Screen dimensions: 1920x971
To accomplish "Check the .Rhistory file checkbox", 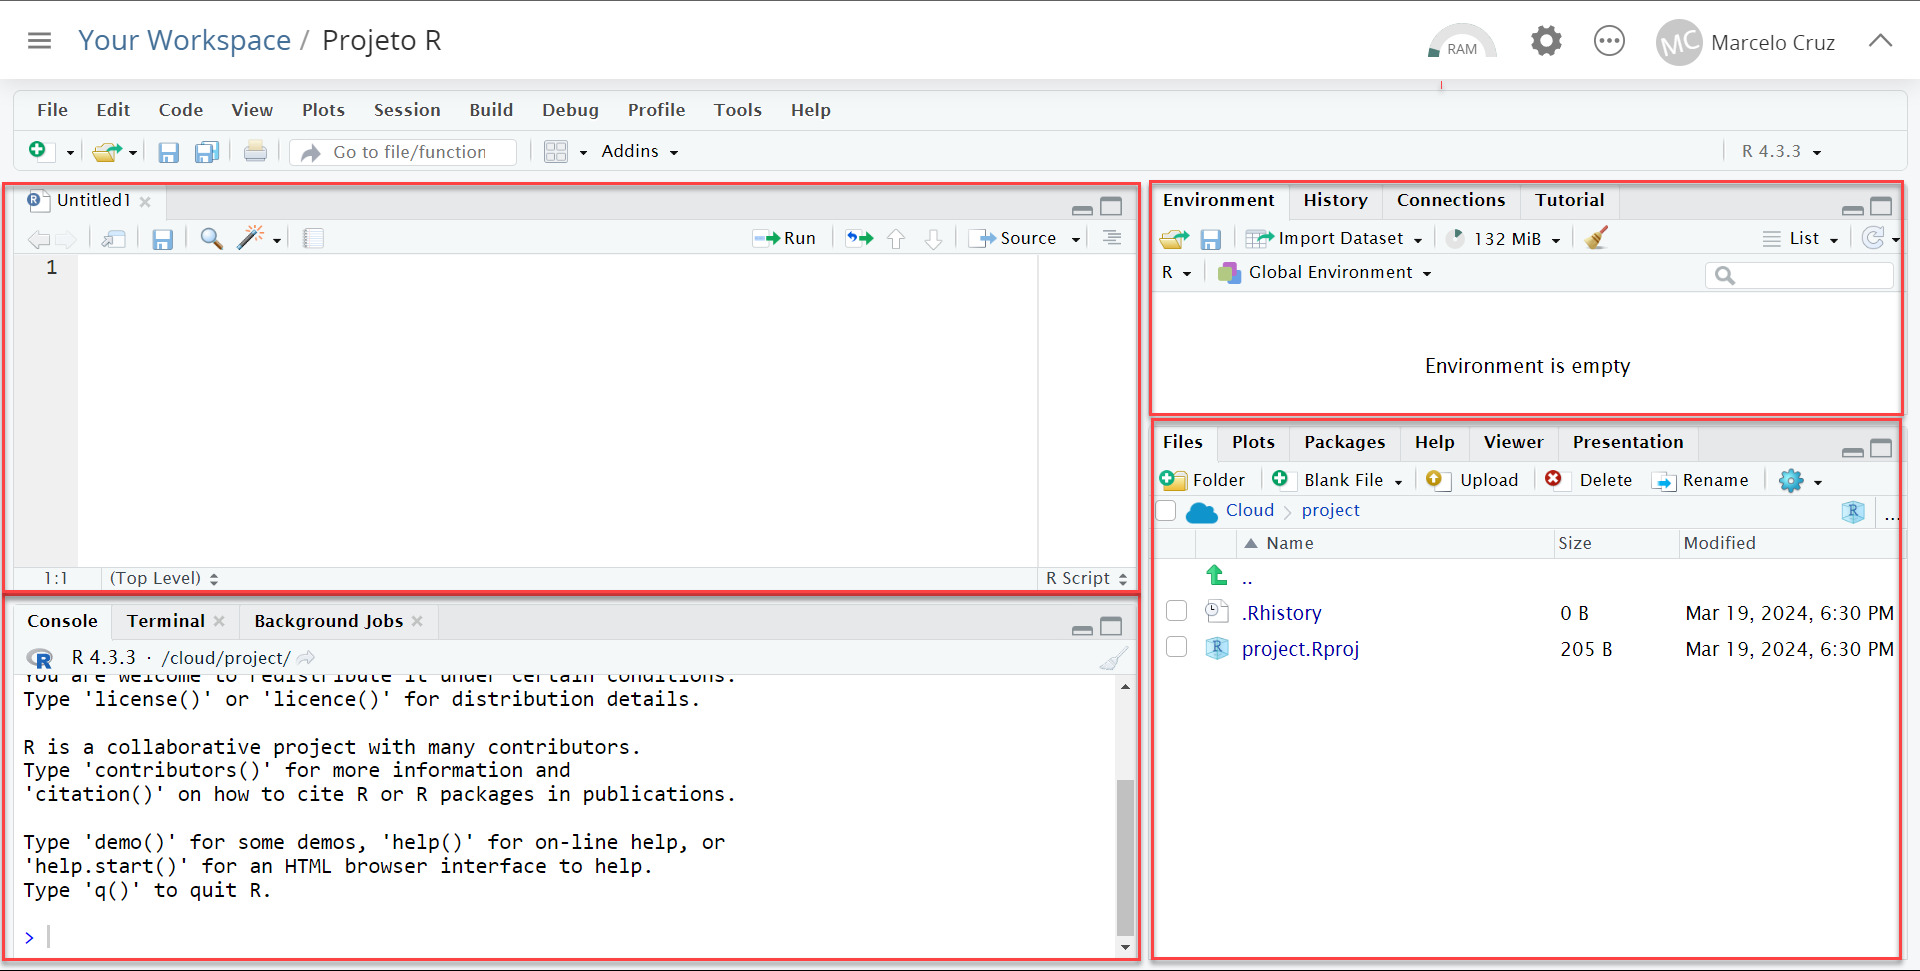I will [1177, 611].
